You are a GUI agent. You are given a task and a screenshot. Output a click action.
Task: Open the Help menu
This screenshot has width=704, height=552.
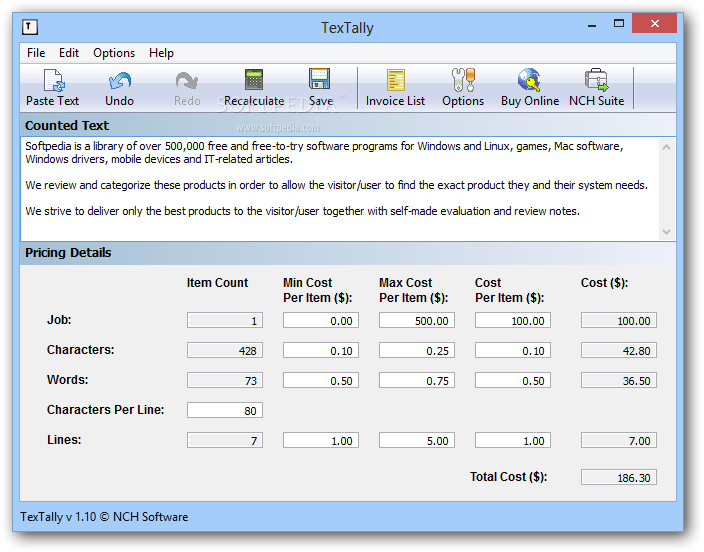pos(161,53)
